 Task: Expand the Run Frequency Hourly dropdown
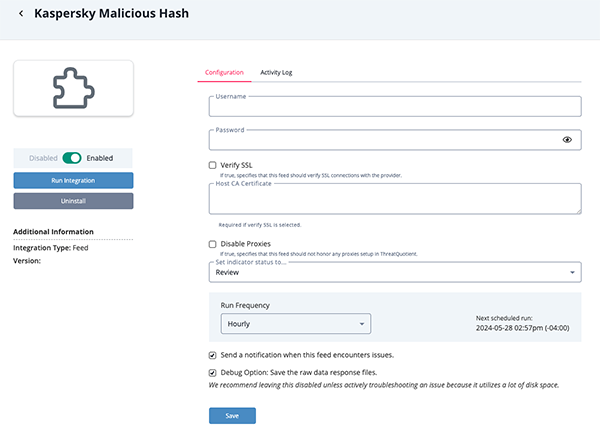295,324
